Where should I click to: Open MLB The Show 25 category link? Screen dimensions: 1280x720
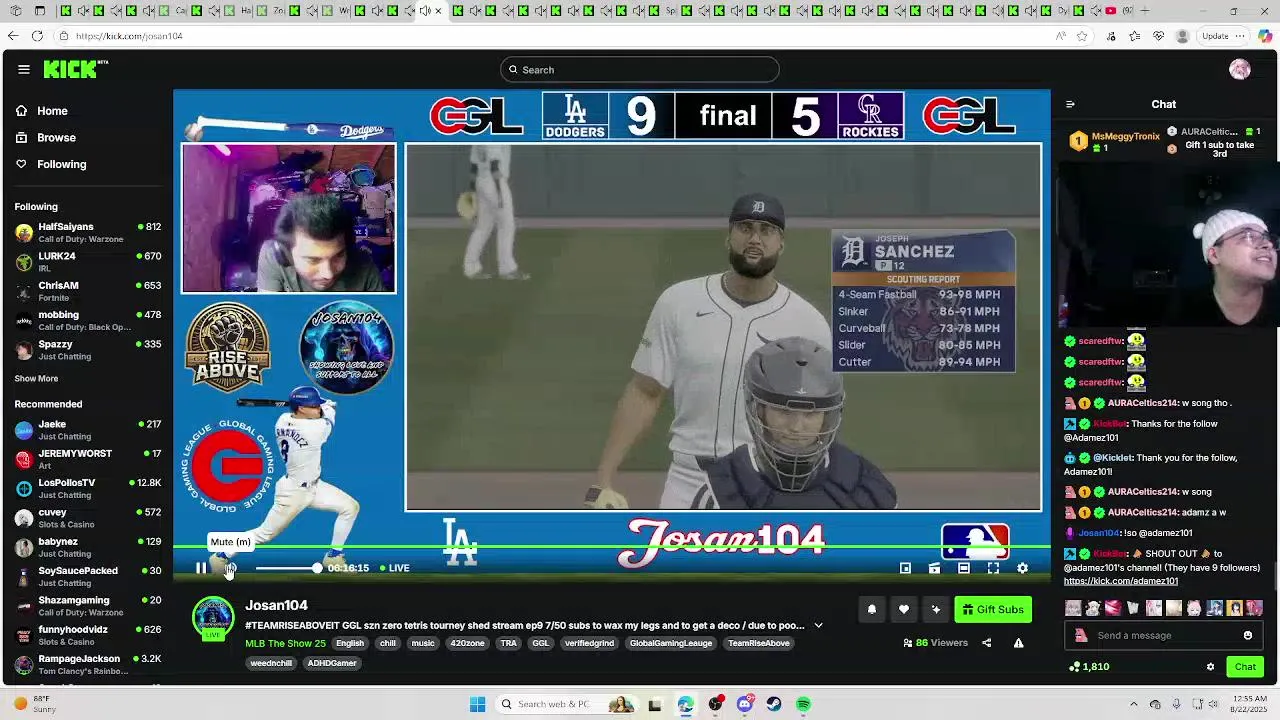285,643
